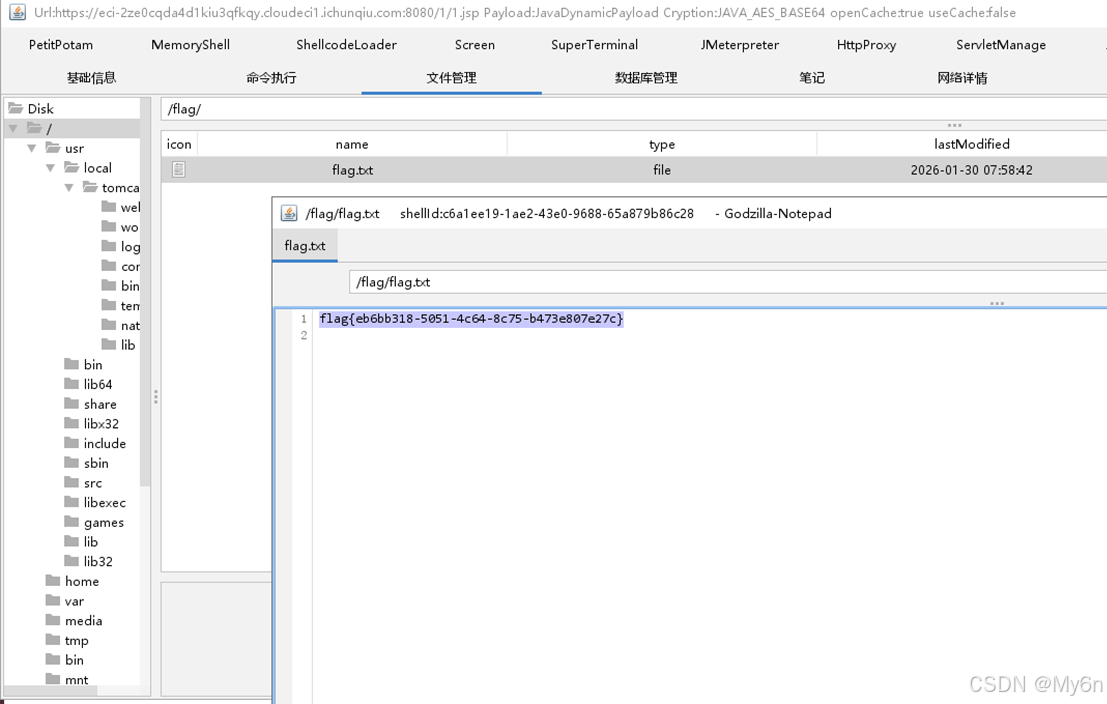Viewport: 1107px width, 704px height.
Task: Select flag.txt name cell in file table
Action: 352,170
